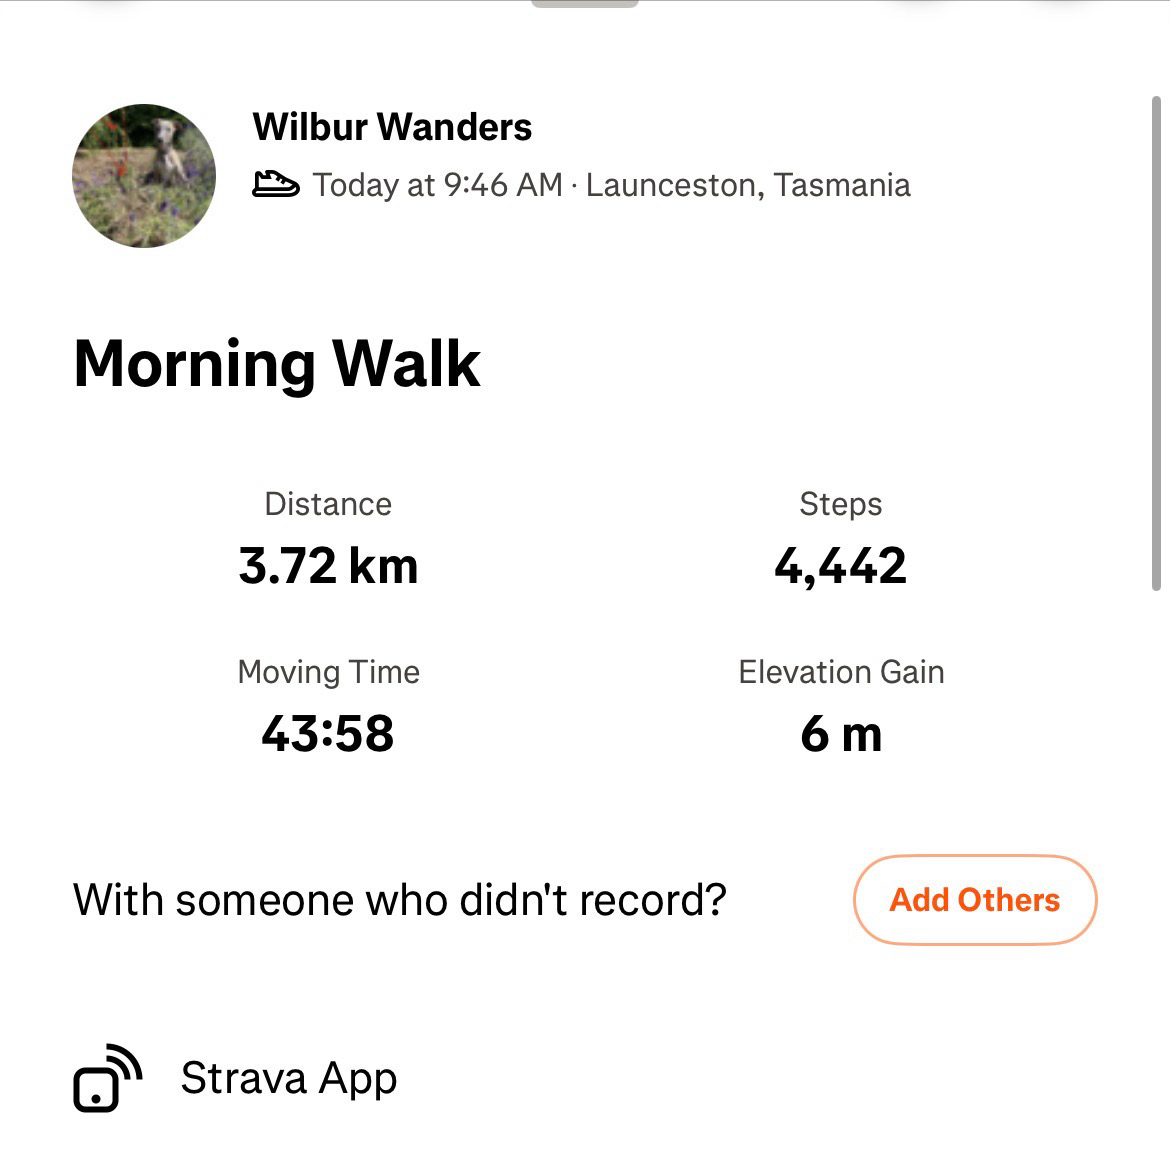Select the Moving Time label
Viewport: 1170px width, 1165px height.
pos(328,672)
